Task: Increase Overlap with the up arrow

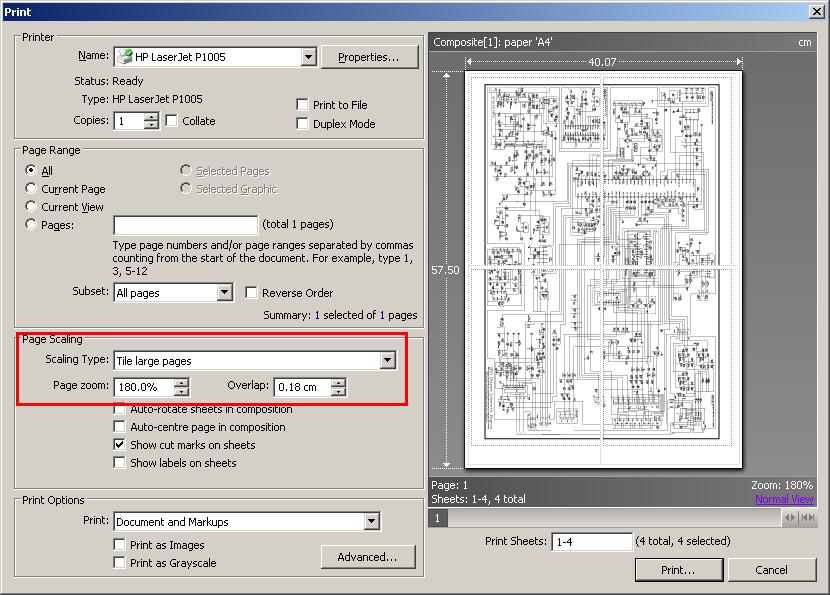Action: coord(338,382)
